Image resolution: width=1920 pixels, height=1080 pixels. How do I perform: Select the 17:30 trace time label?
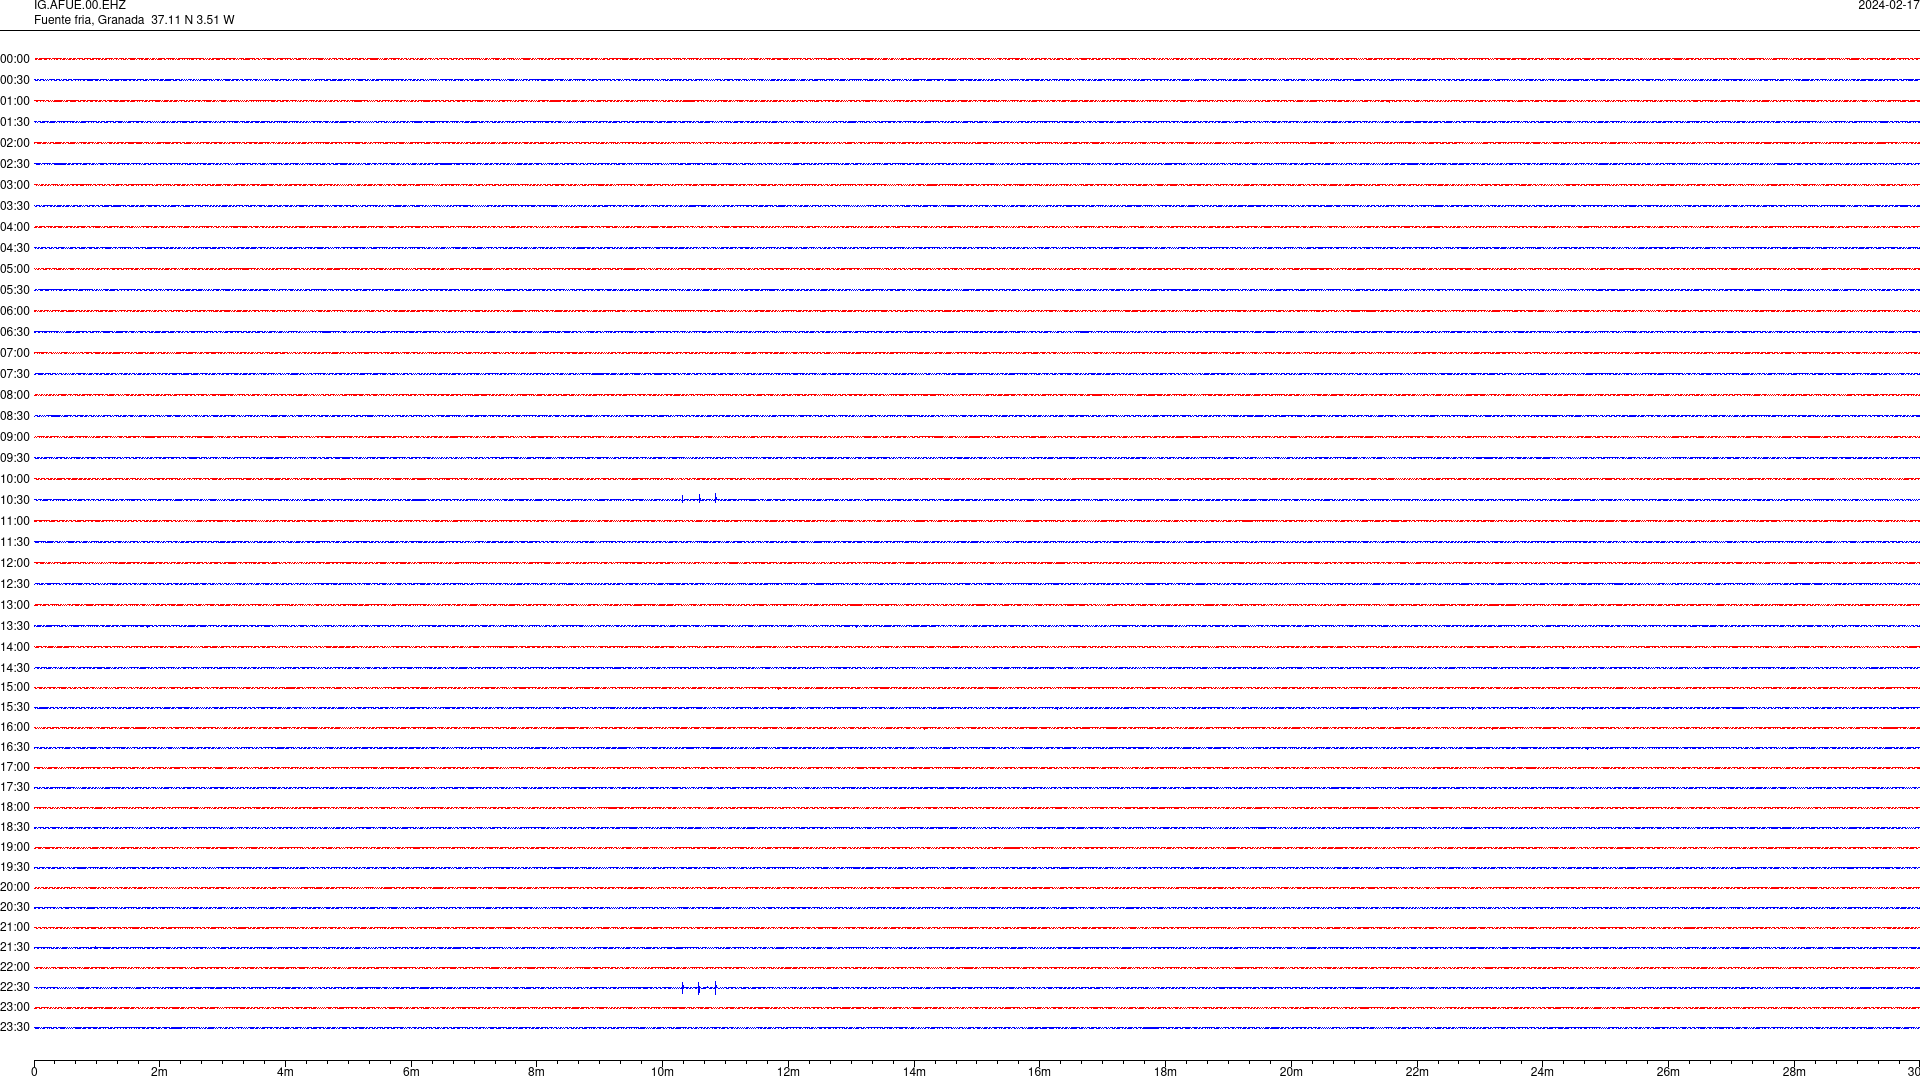point(15,787)
